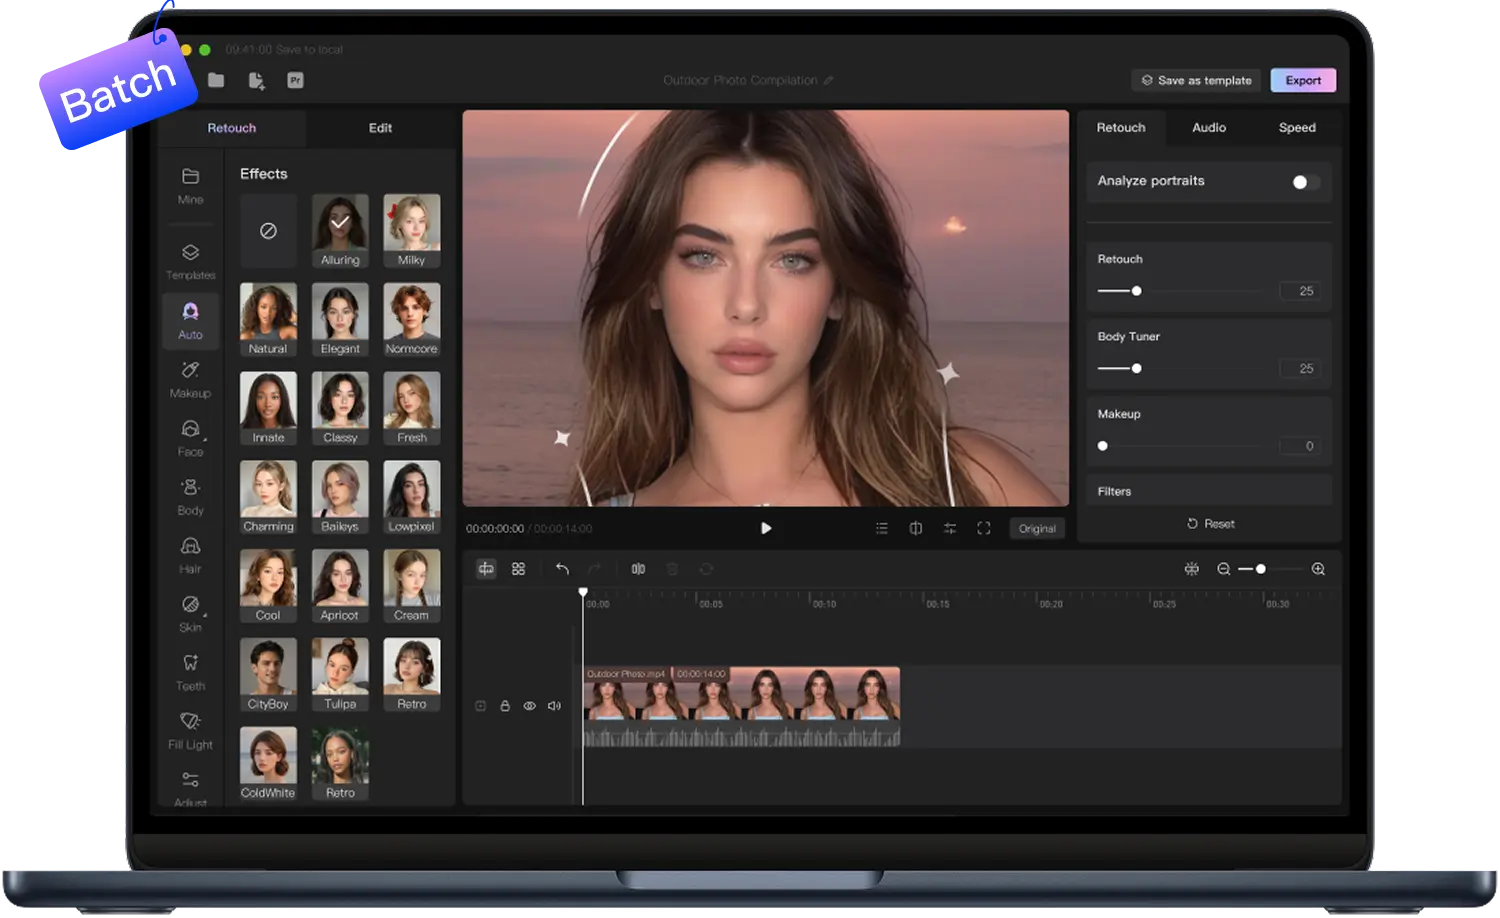Screen dimensions: 1500x918
Task: Adjust the Body Tuner slider handle
Action: [x=1136, y=369]
